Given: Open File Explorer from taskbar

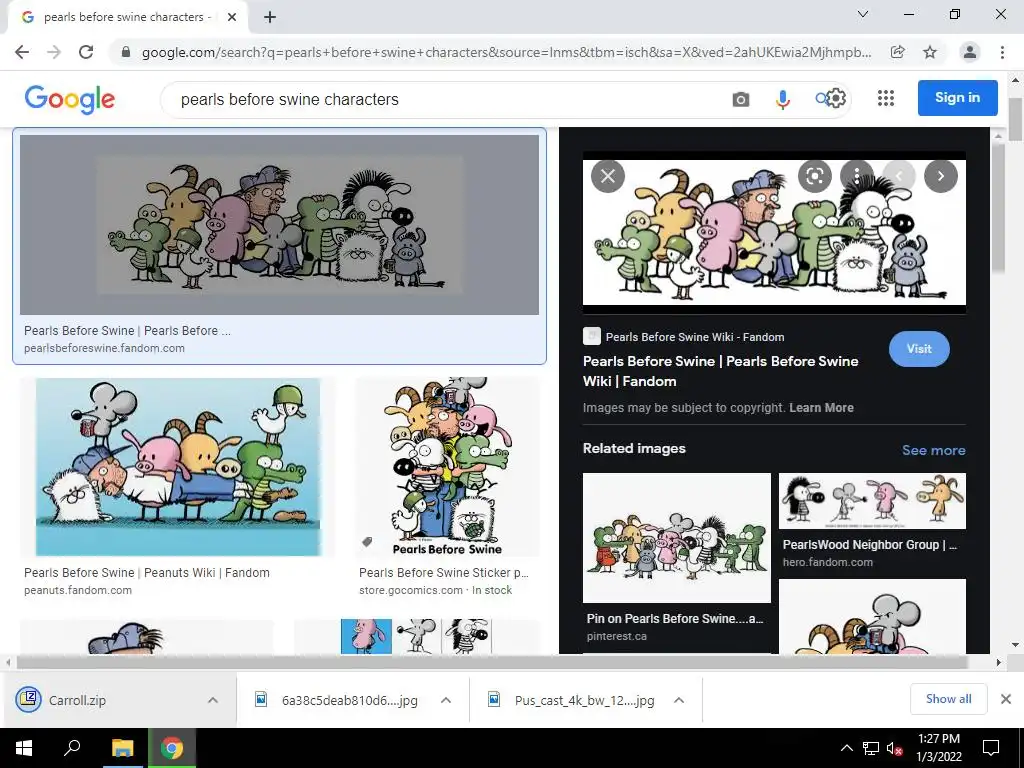Looking at the screenshot, I should (122, 748).
